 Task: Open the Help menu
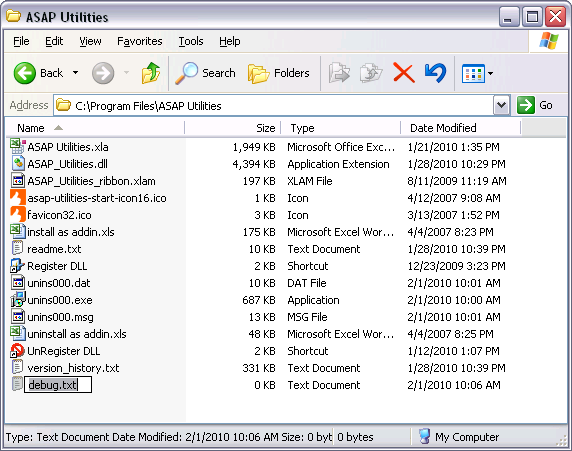tap(229, 41)
